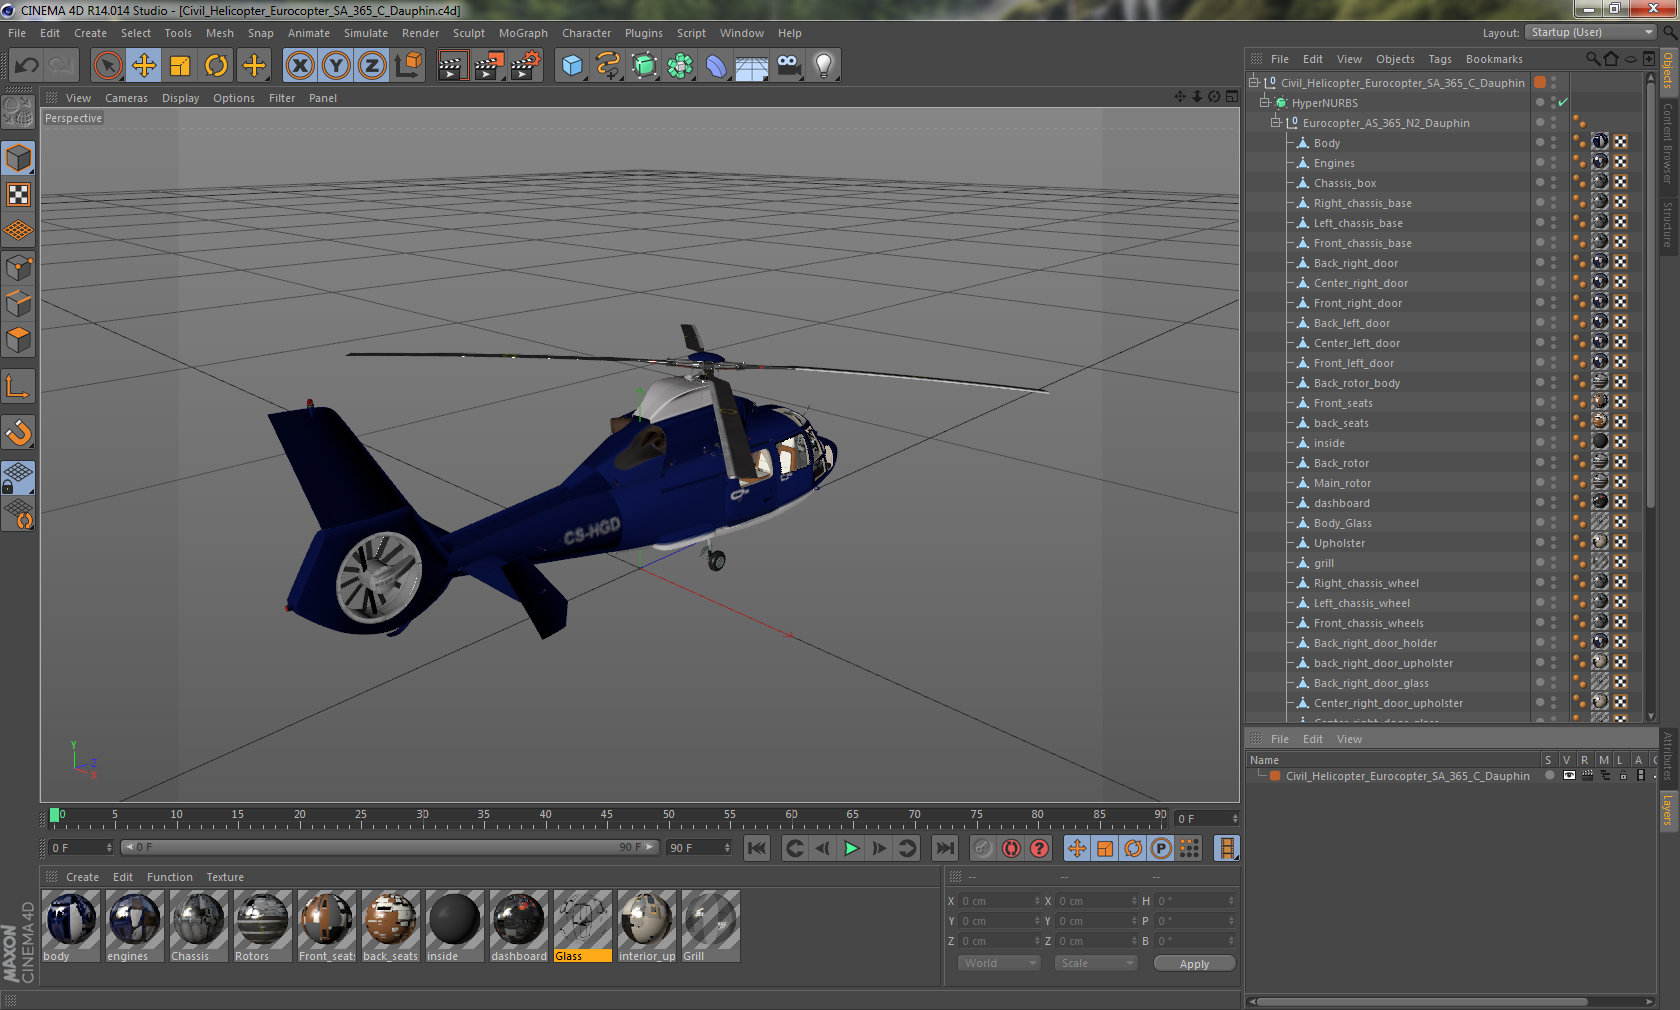The image size is (1680, 1010).
Task: Open material manager Texture menu
Action: 225,877
